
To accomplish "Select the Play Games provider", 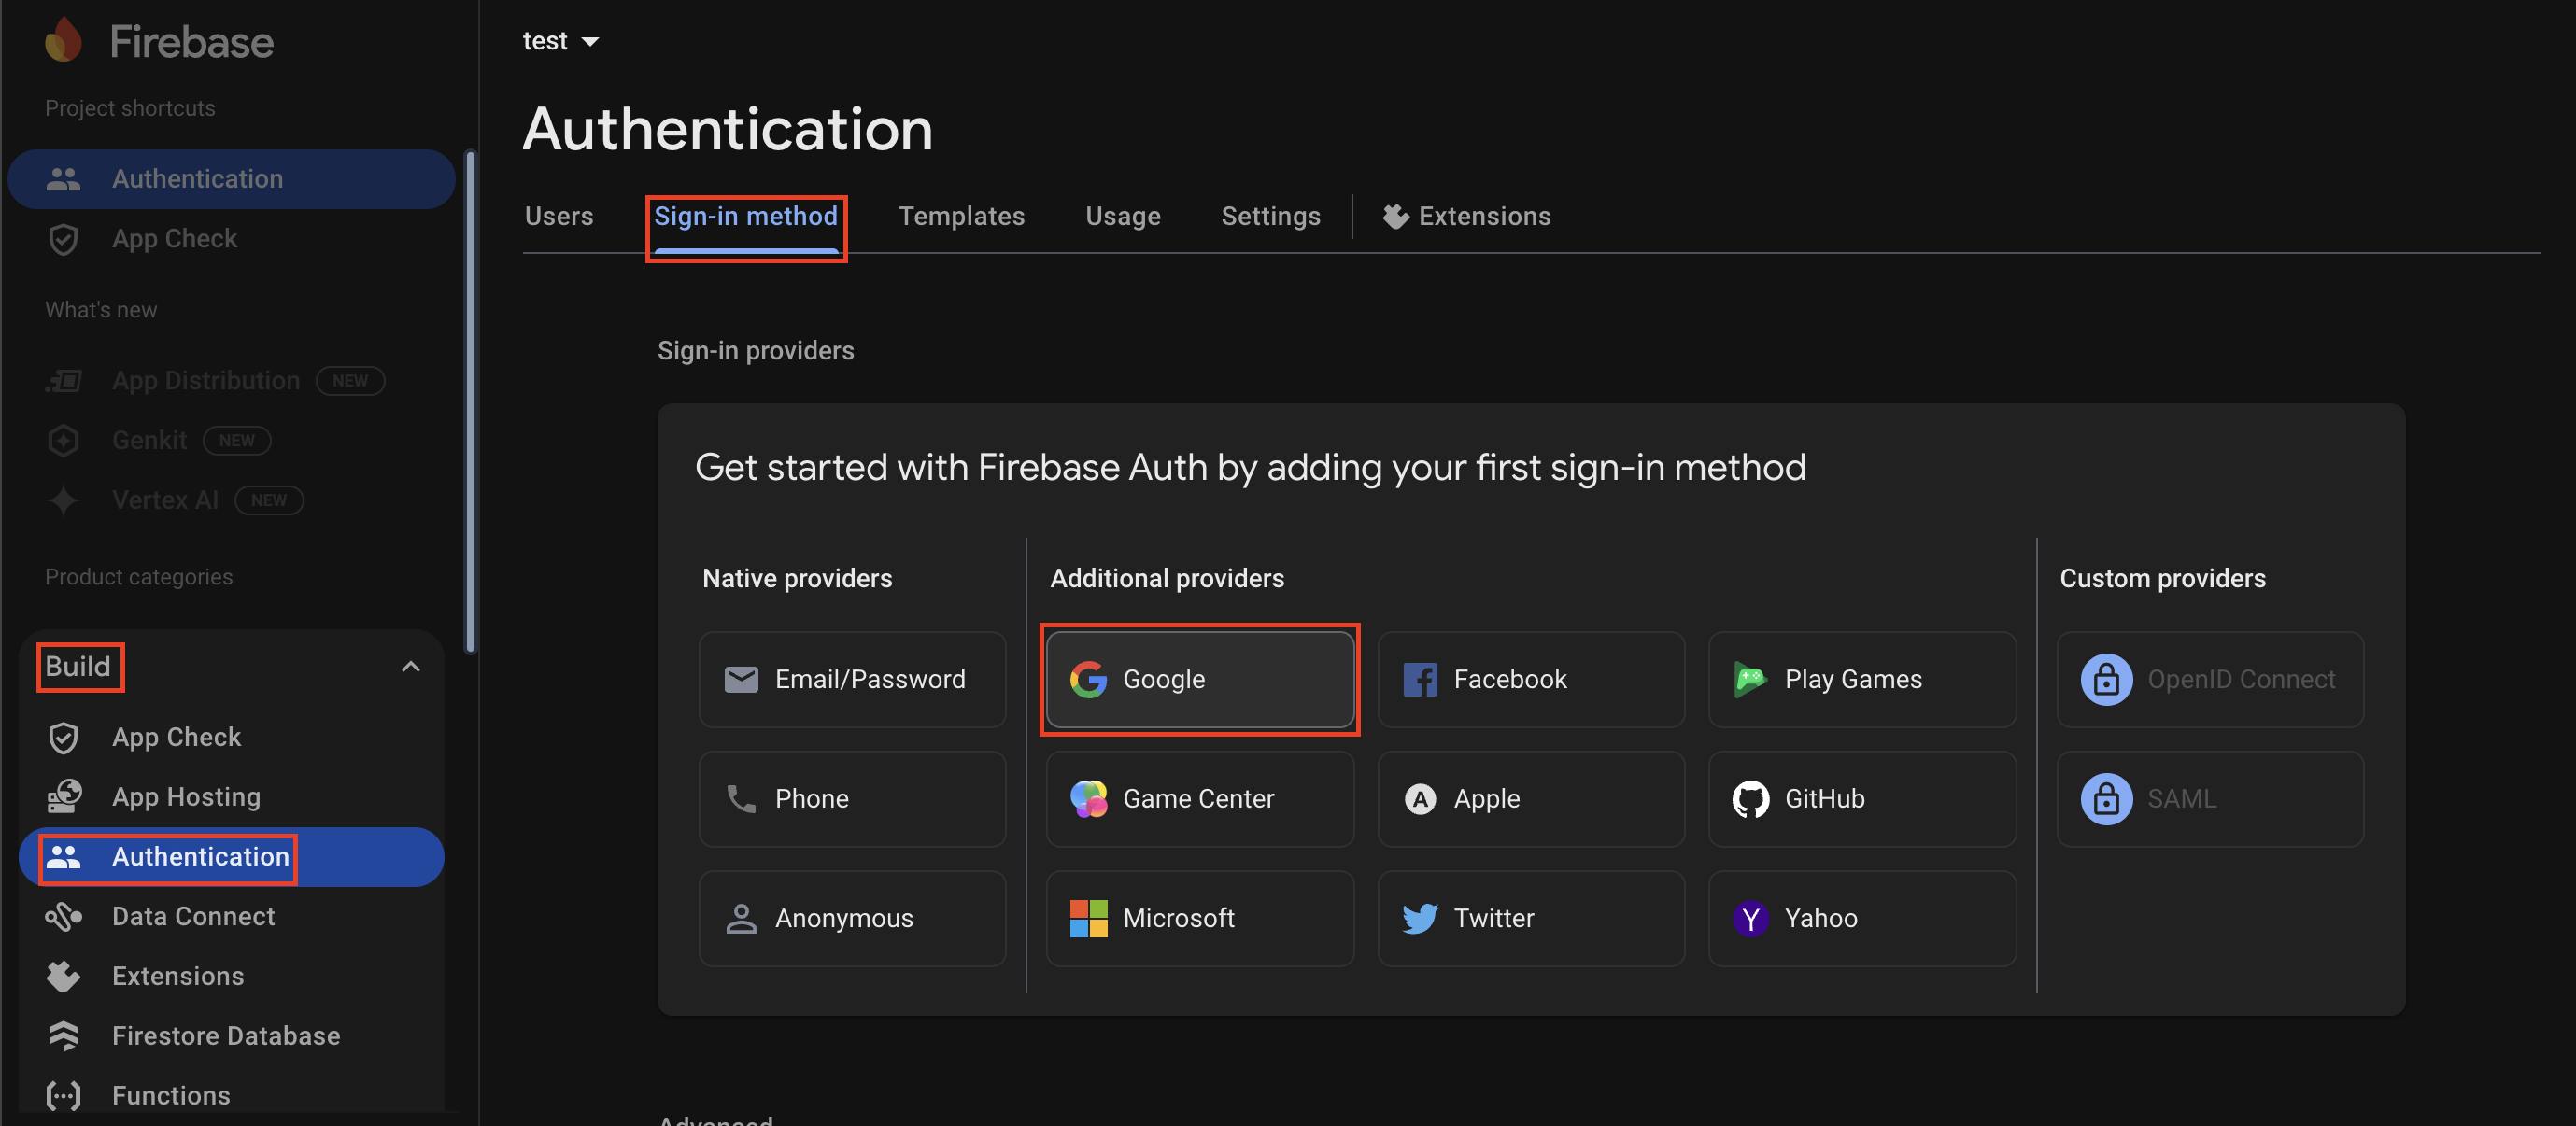I will [x=1862, y=679].
